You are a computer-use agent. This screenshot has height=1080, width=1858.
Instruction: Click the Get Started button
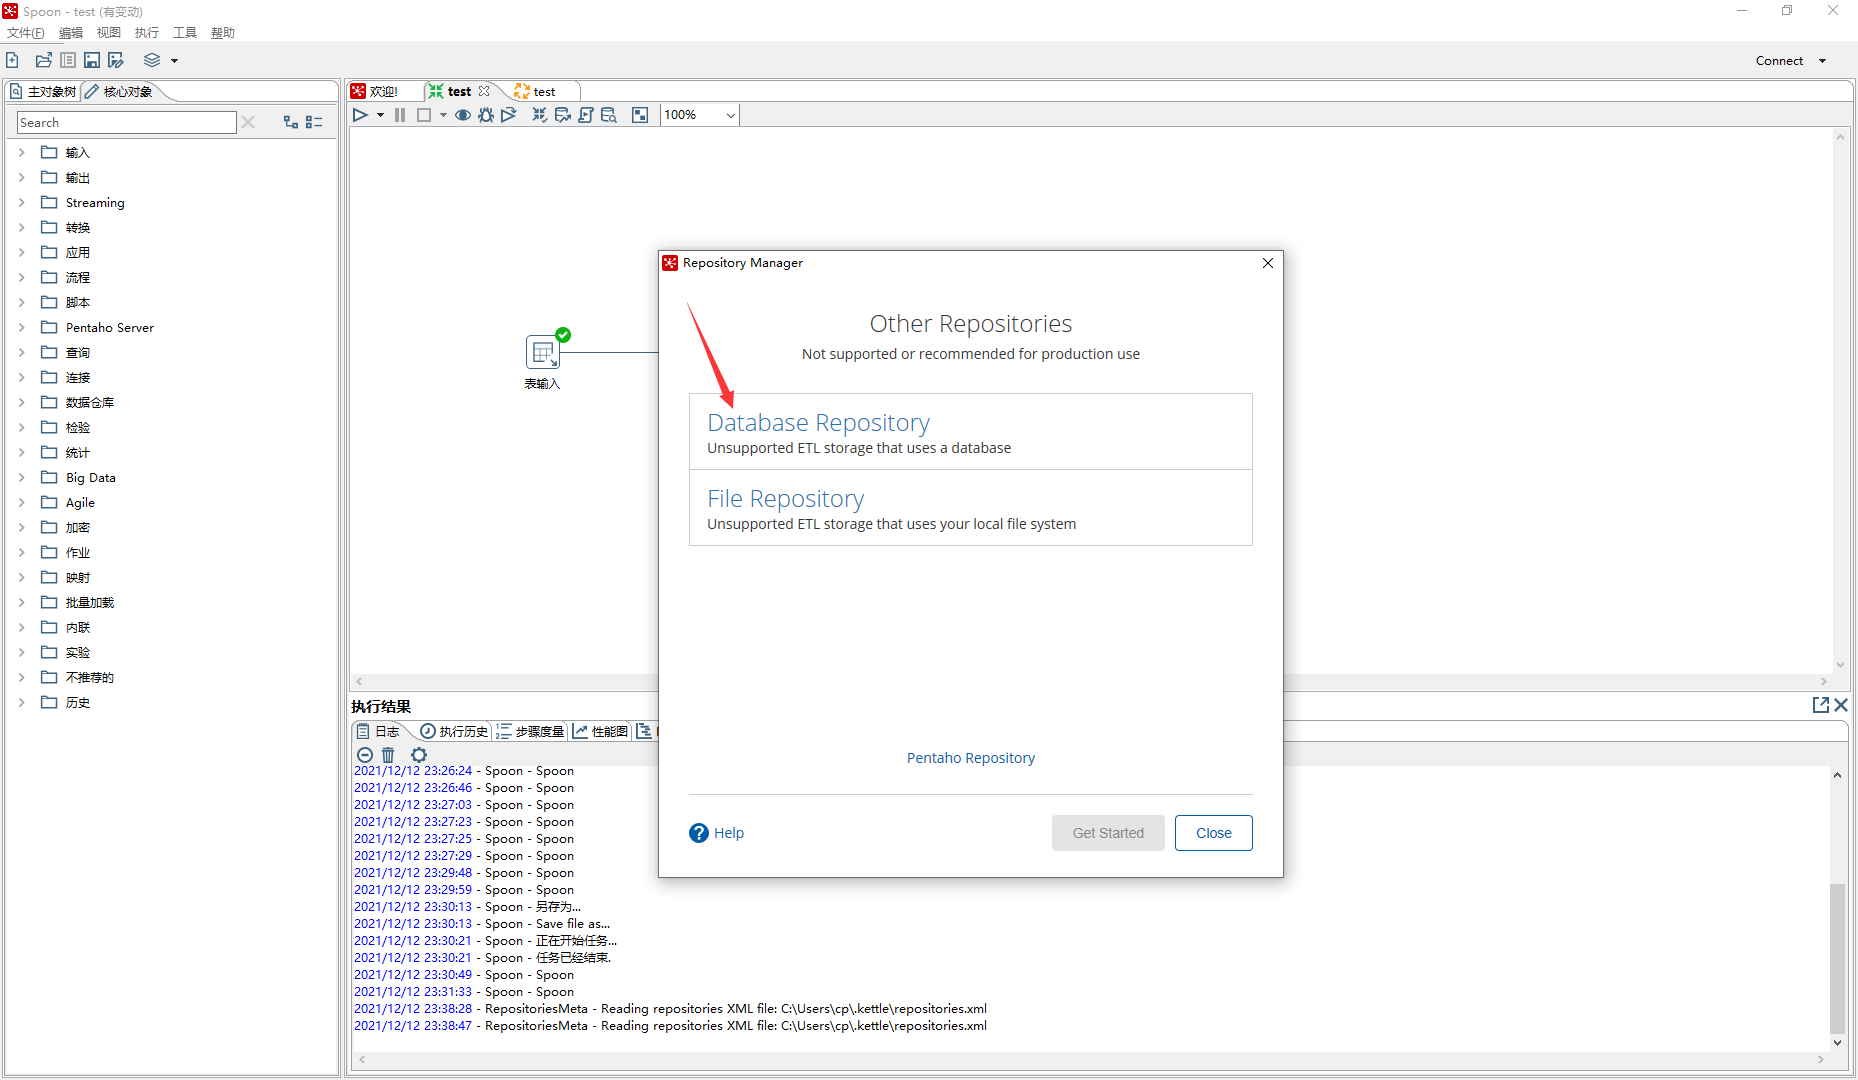click(x=1108, y=833)
